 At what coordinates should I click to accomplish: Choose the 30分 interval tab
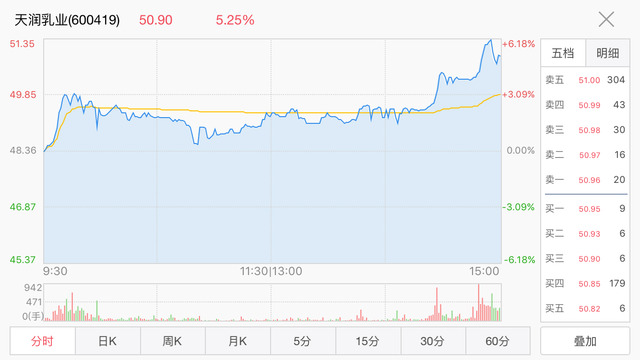coord(433,341)
